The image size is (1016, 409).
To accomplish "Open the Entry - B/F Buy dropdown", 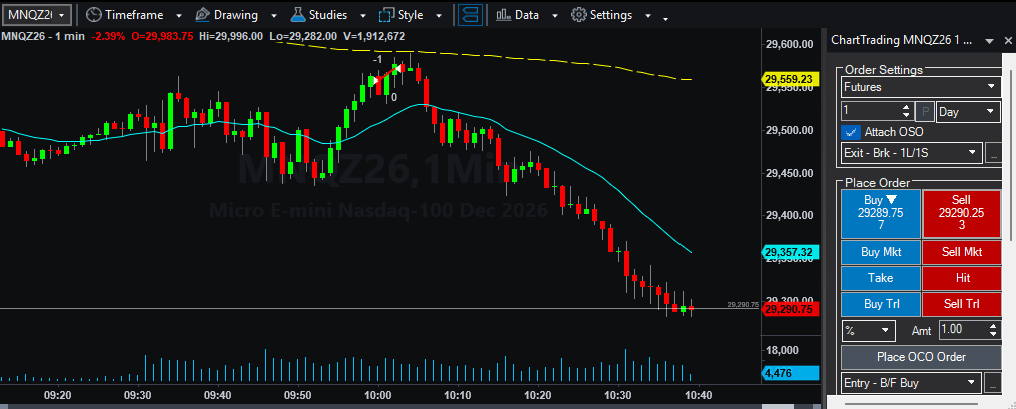I will [x=912, y=383].
